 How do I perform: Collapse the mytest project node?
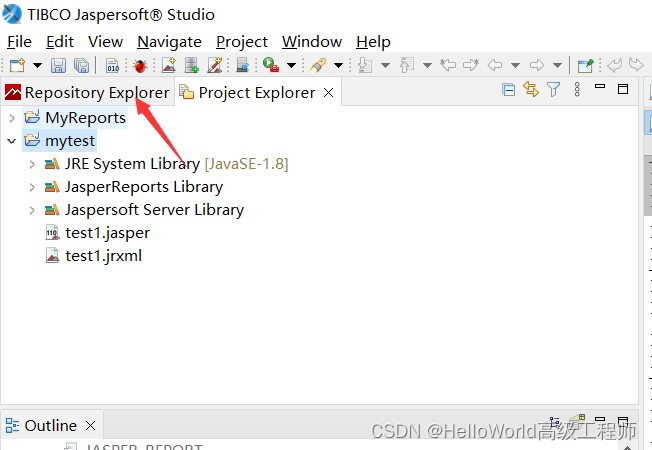(12, 141)
